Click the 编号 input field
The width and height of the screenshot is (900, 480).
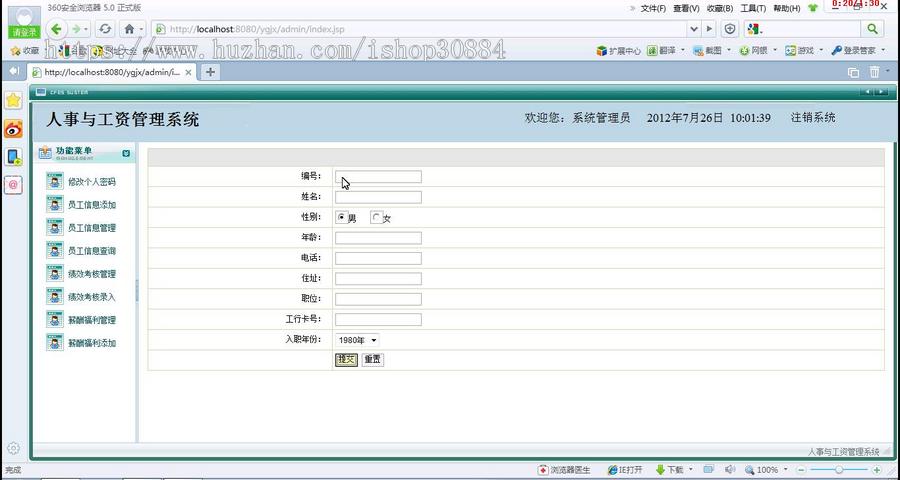[378, 176]
